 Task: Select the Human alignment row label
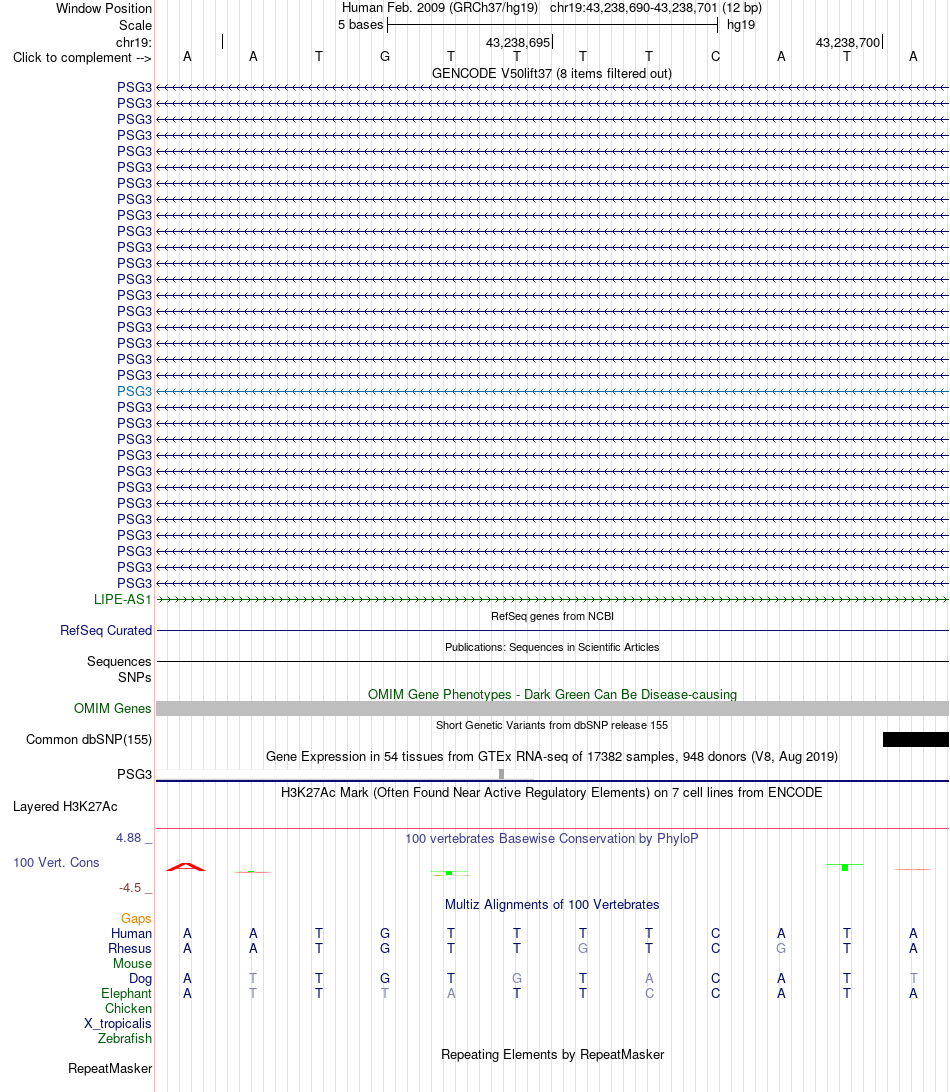click(x=131, y=934)
